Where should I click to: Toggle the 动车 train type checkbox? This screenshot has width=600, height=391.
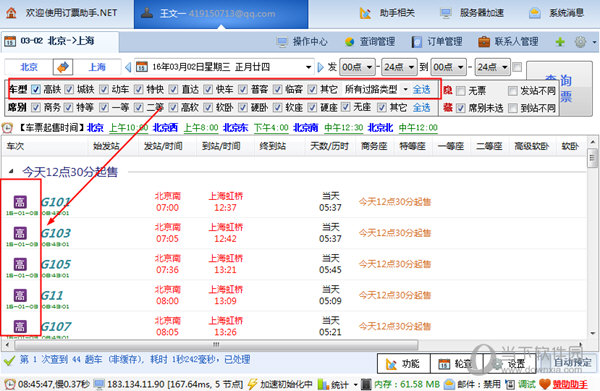104,90
